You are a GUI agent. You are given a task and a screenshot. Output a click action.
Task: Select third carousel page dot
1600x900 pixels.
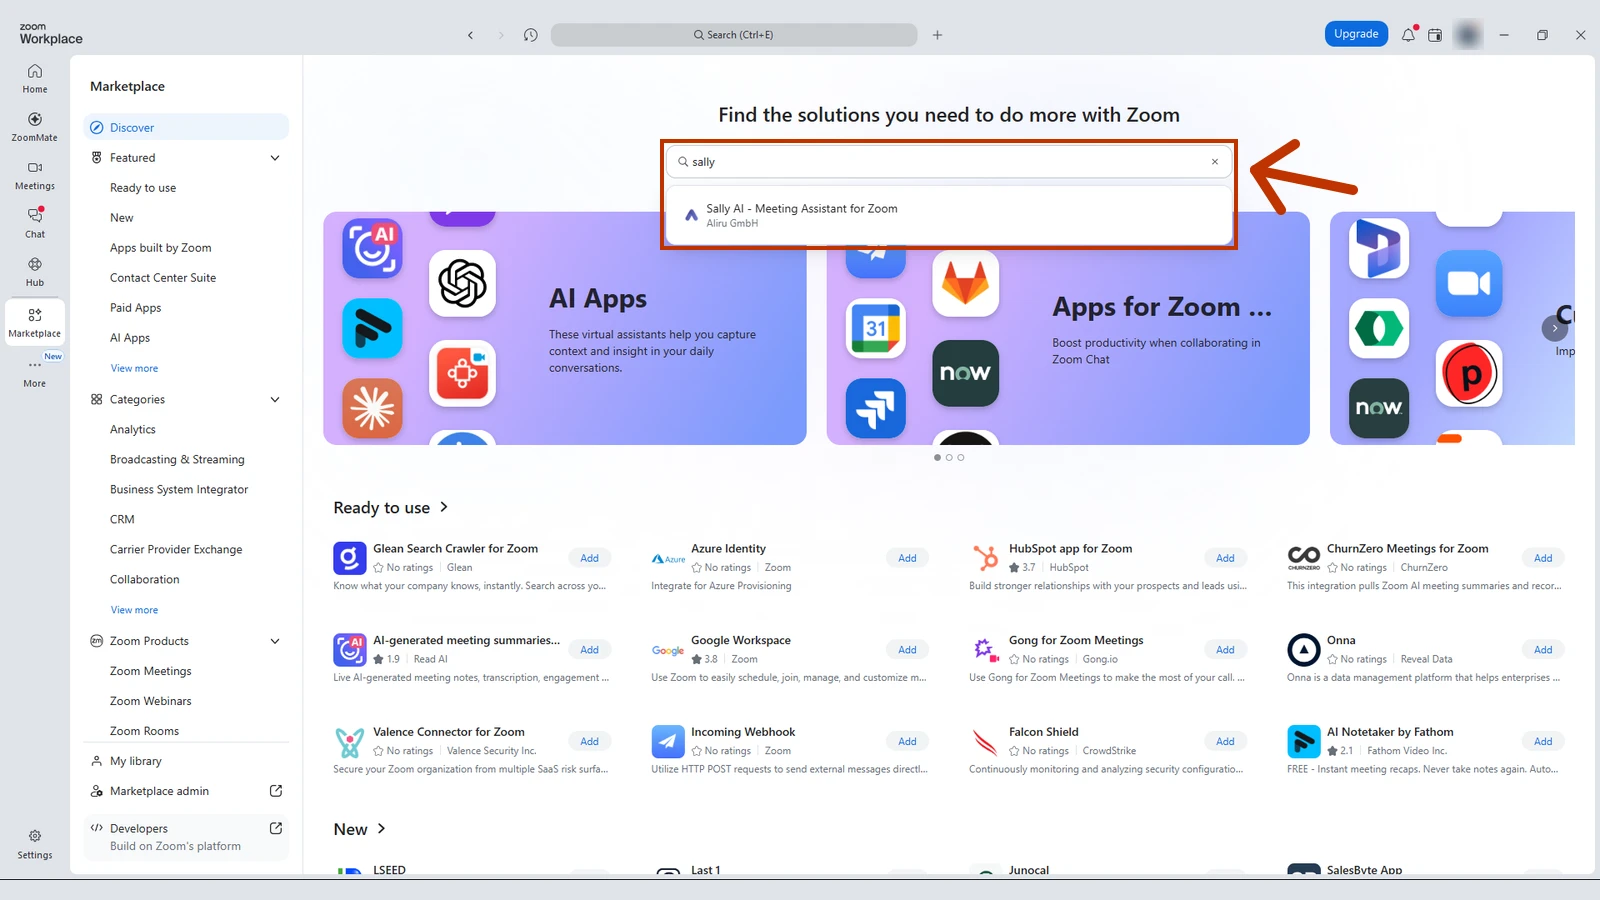pos(961,458)
